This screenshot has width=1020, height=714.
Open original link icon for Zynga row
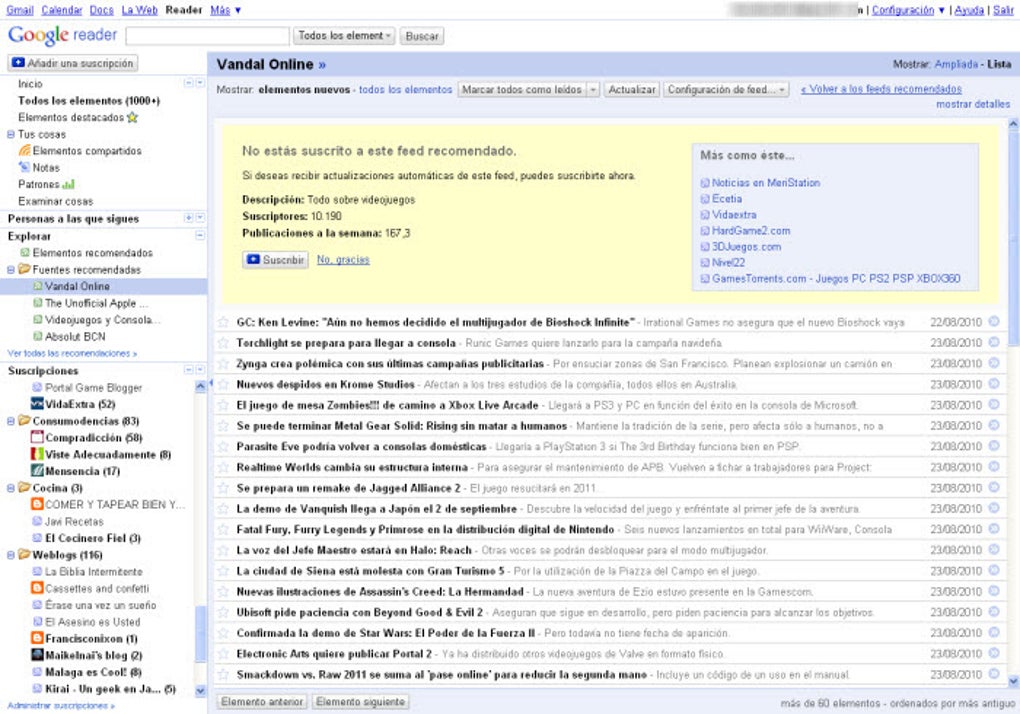pyautogui.click(x=994, y=363)
